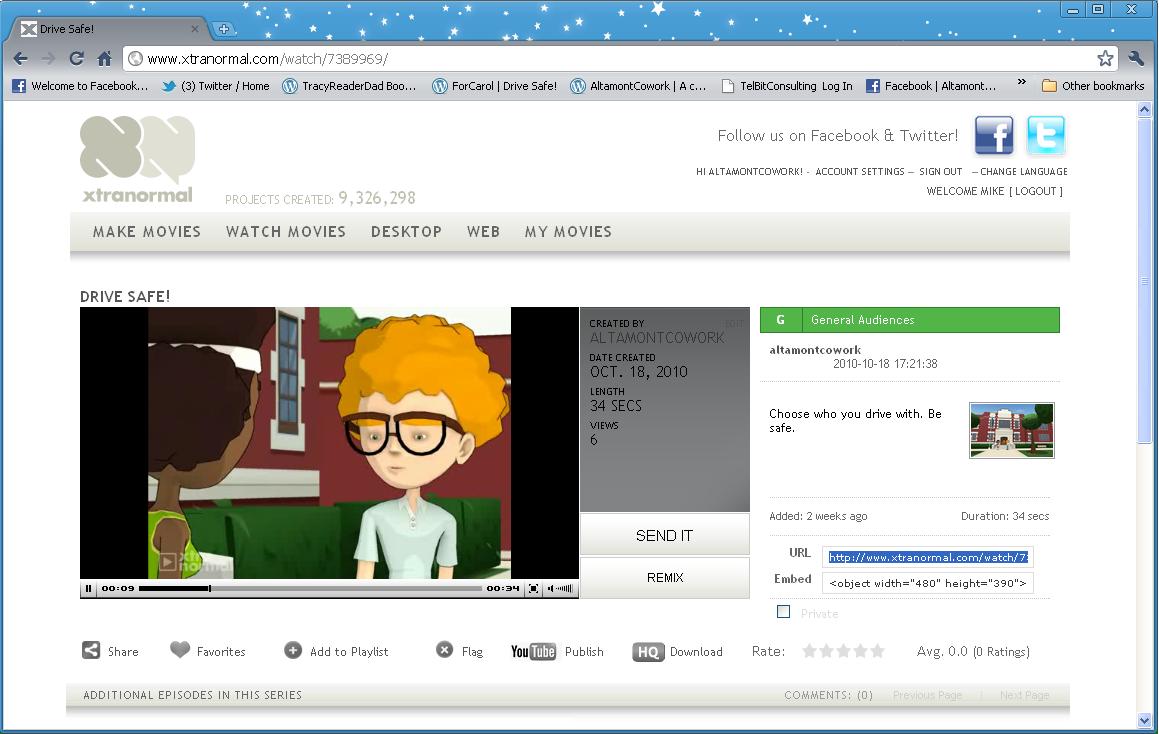Pause the video playback
Screen dimensions: 1159x734
(89, 589)
